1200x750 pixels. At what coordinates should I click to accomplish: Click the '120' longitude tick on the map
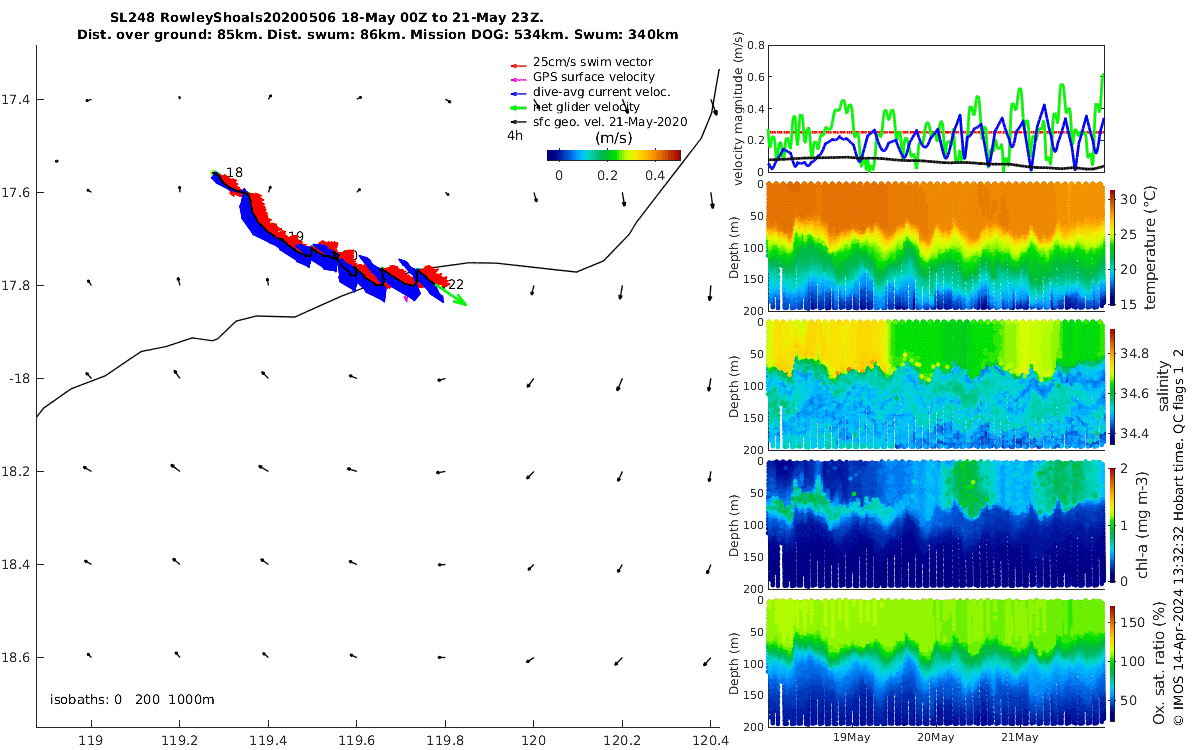point(533,741)
